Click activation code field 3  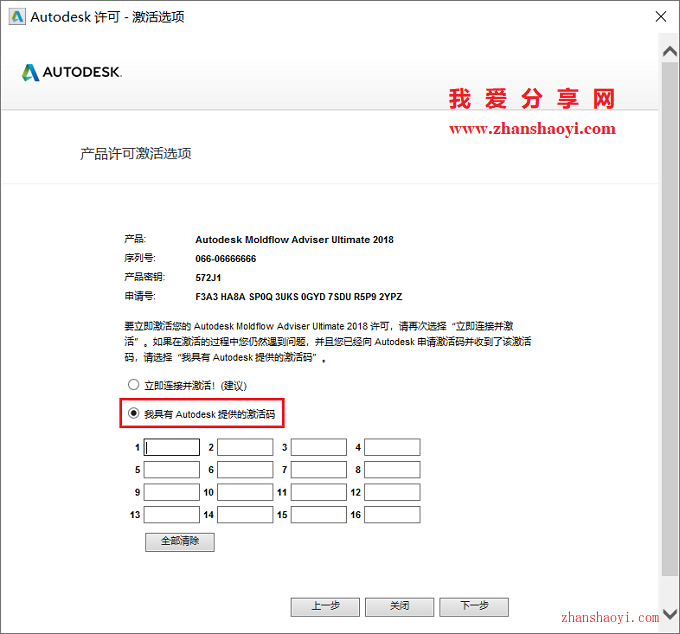coord(319,447)
